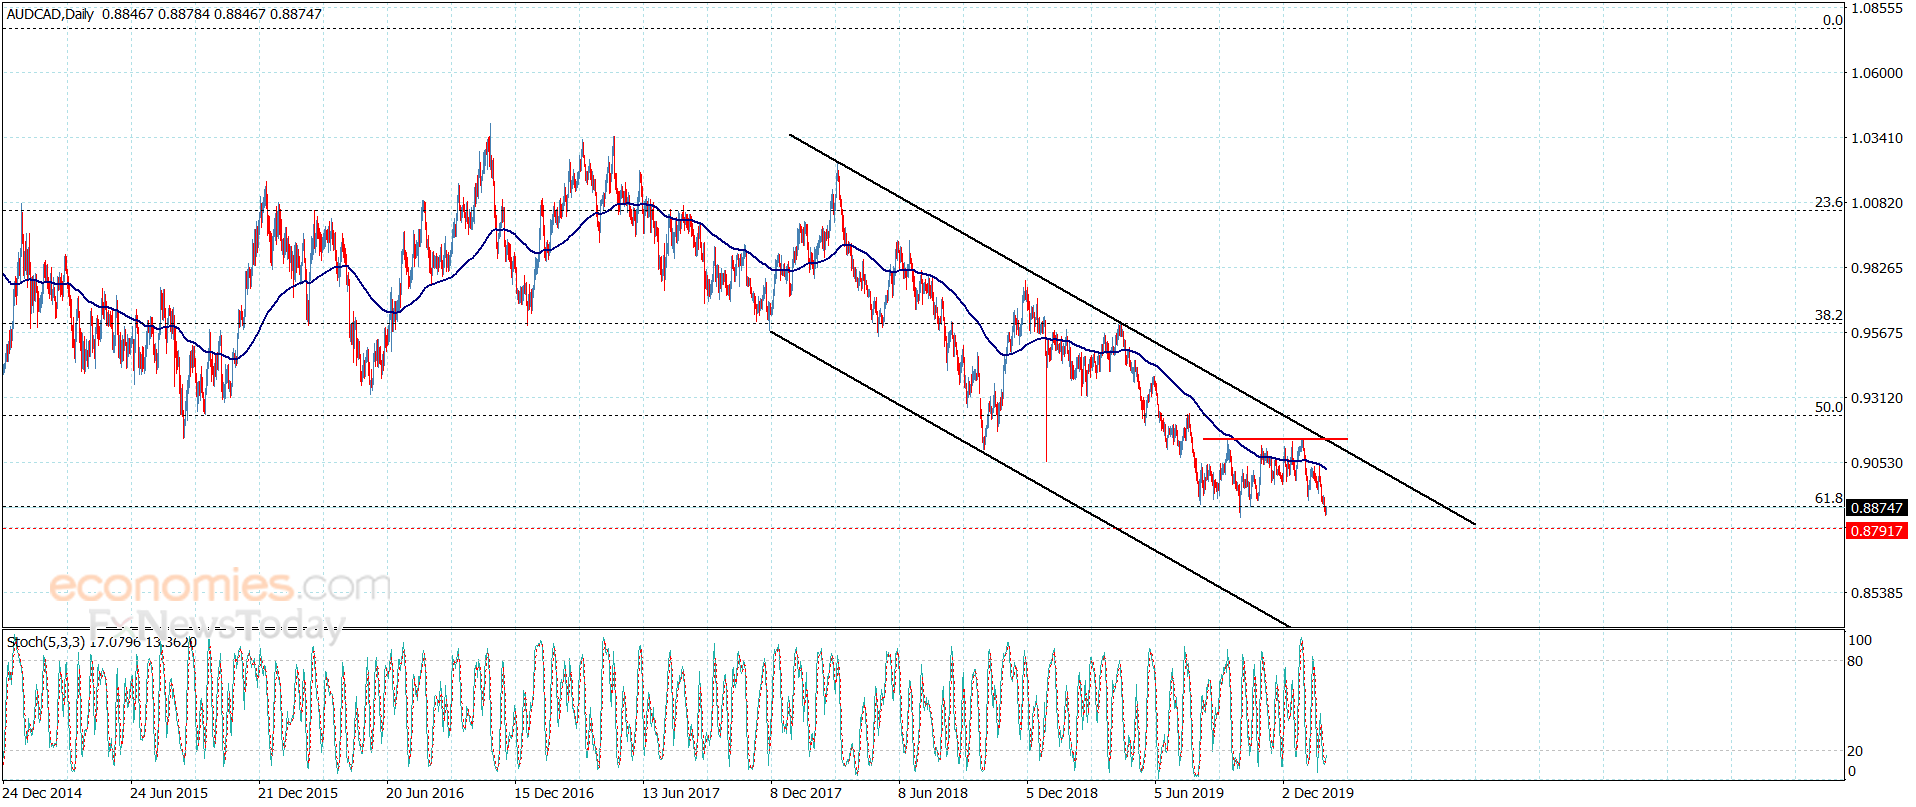Click the 8 Dec 2017 date label
This screenshot has width=1916, height=807.
[806, 793]
